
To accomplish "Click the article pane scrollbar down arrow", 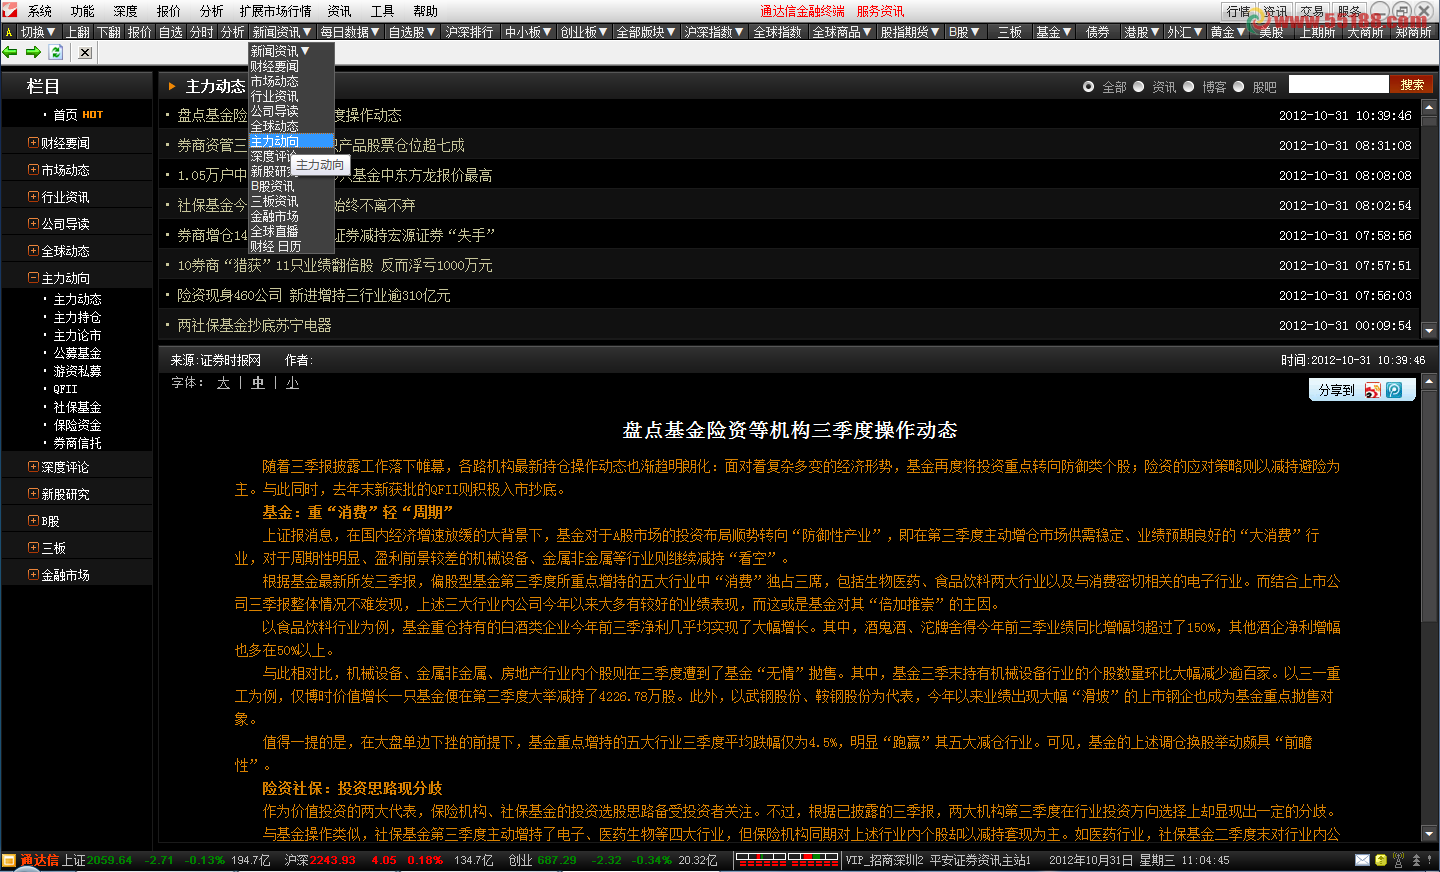I will pos(1428,833).
